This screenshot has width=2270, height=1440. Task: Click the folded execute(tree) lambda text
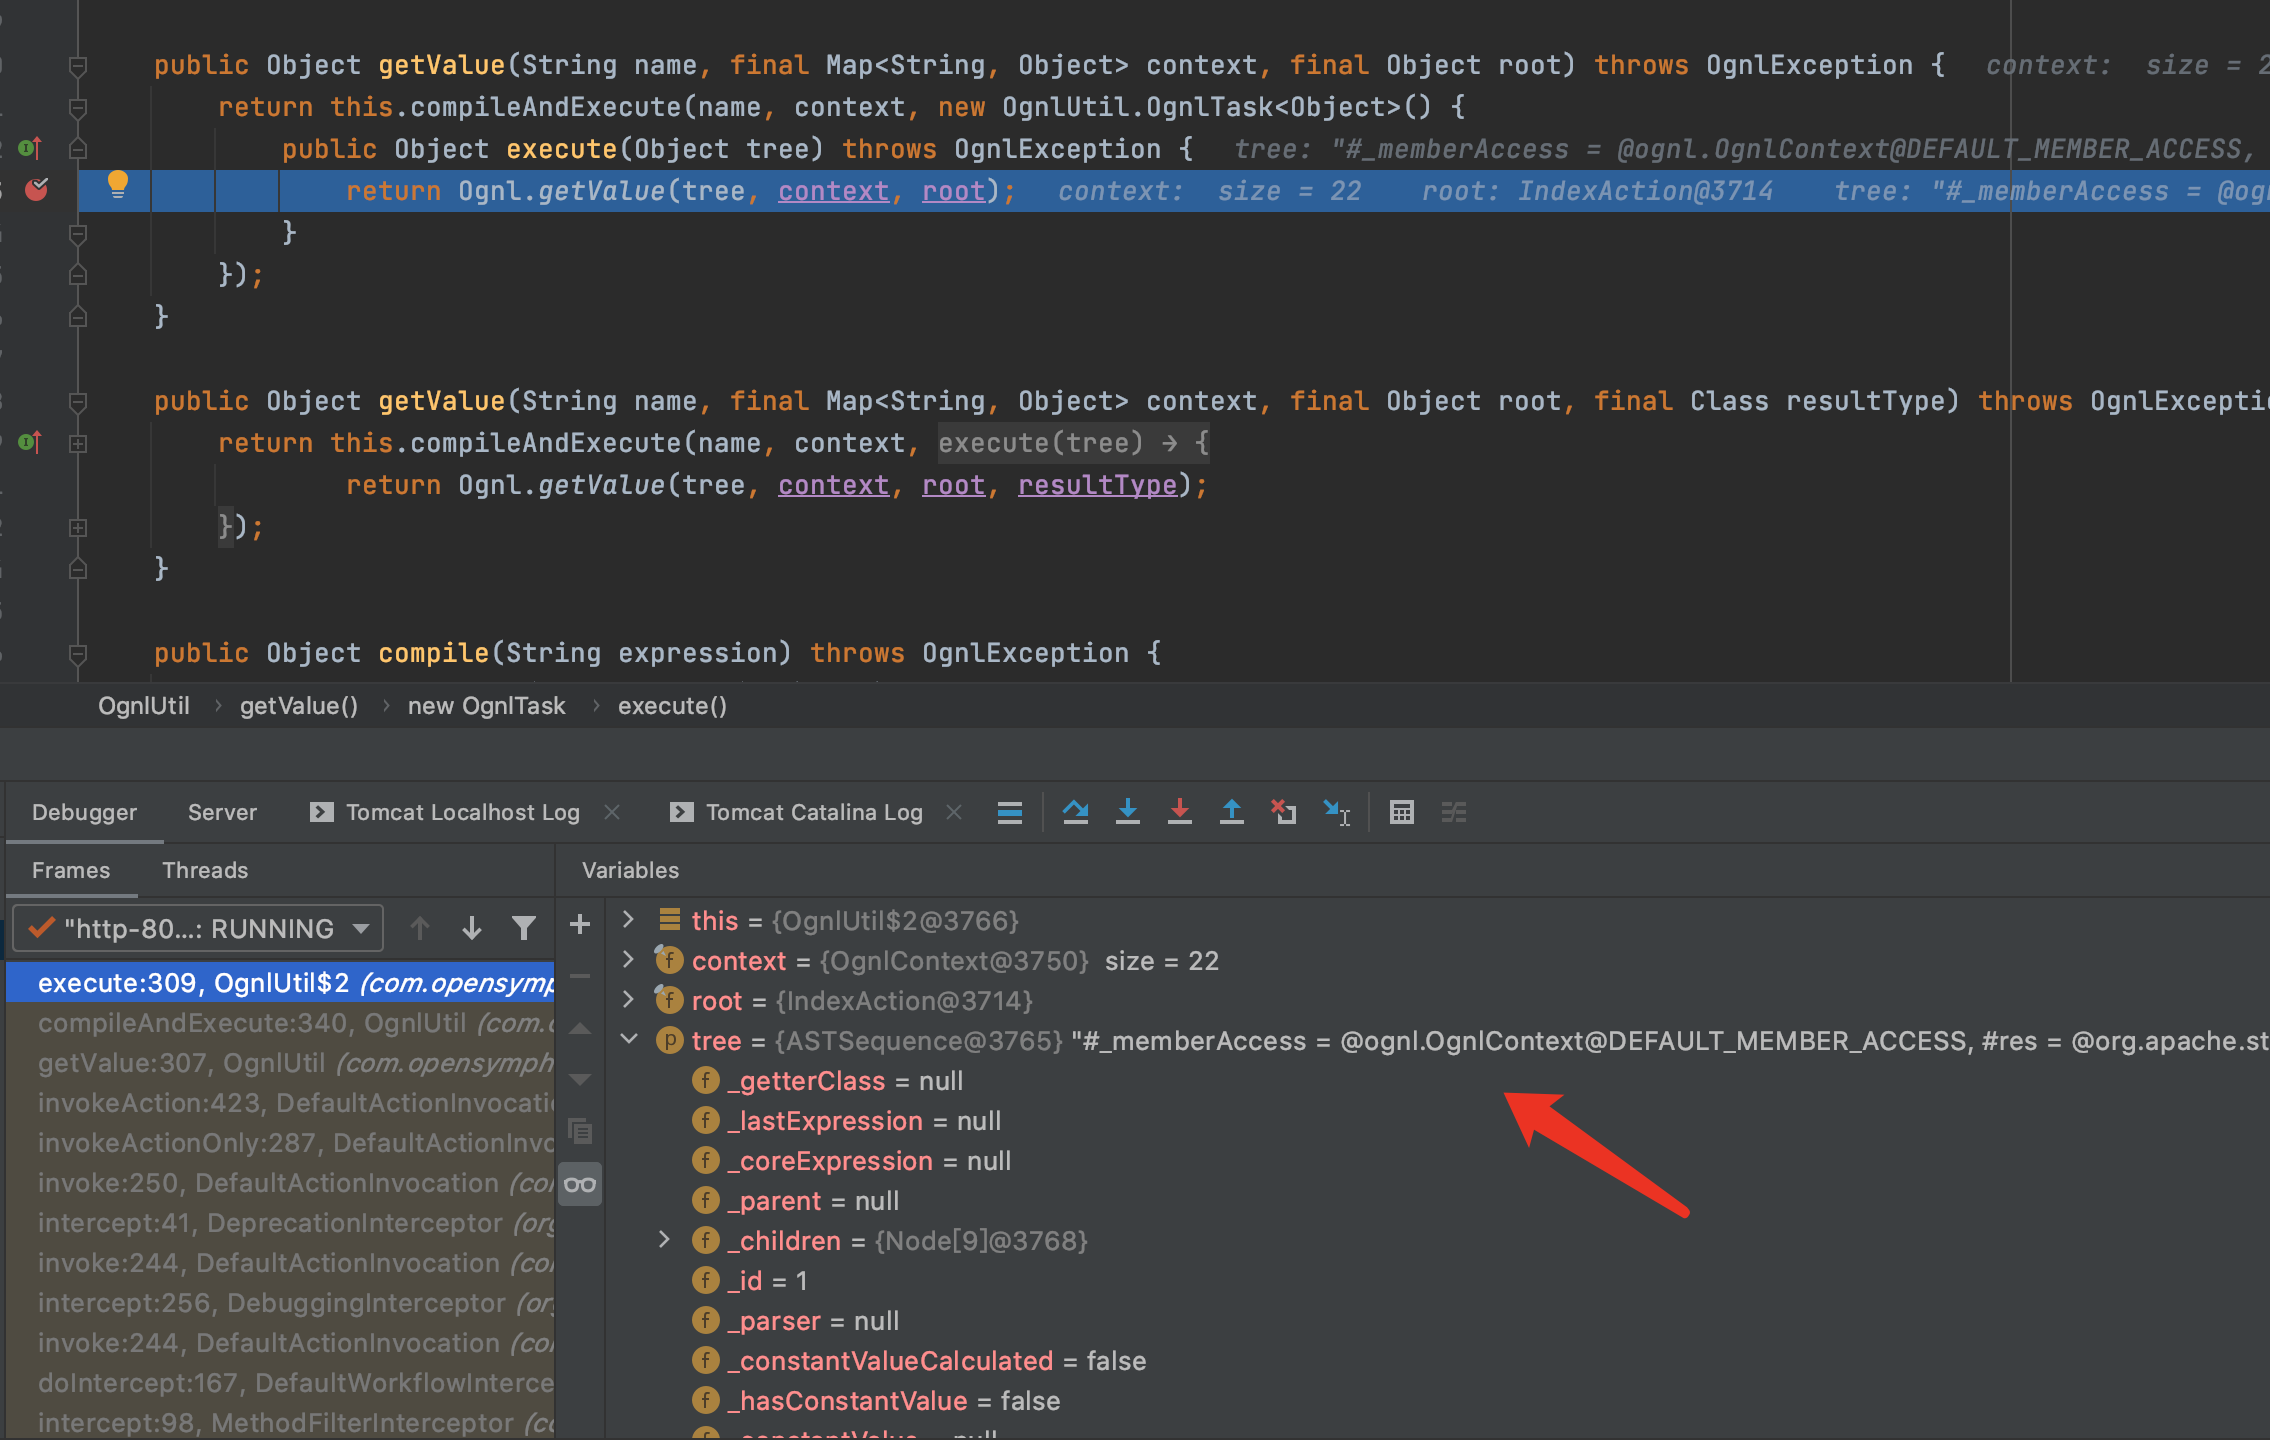pos(1073,443)
